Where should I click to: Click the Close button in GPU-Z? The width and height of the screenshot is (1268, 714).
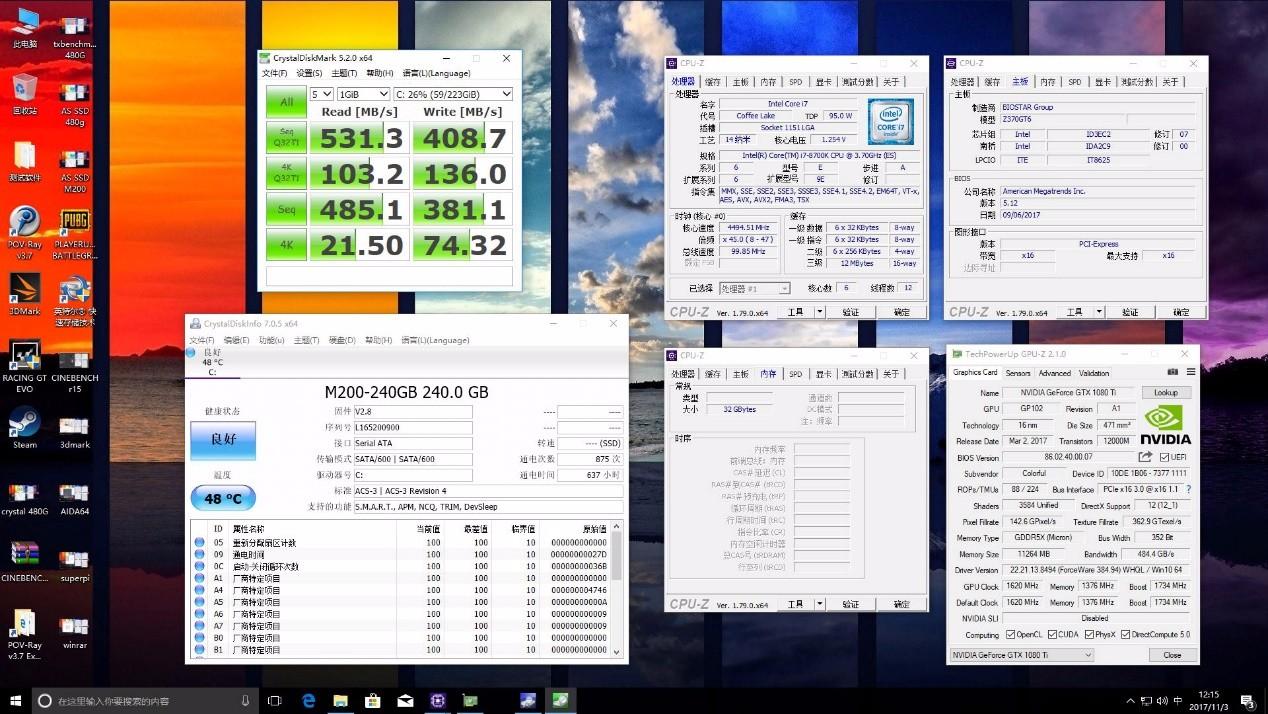(x=1172, y=655)
